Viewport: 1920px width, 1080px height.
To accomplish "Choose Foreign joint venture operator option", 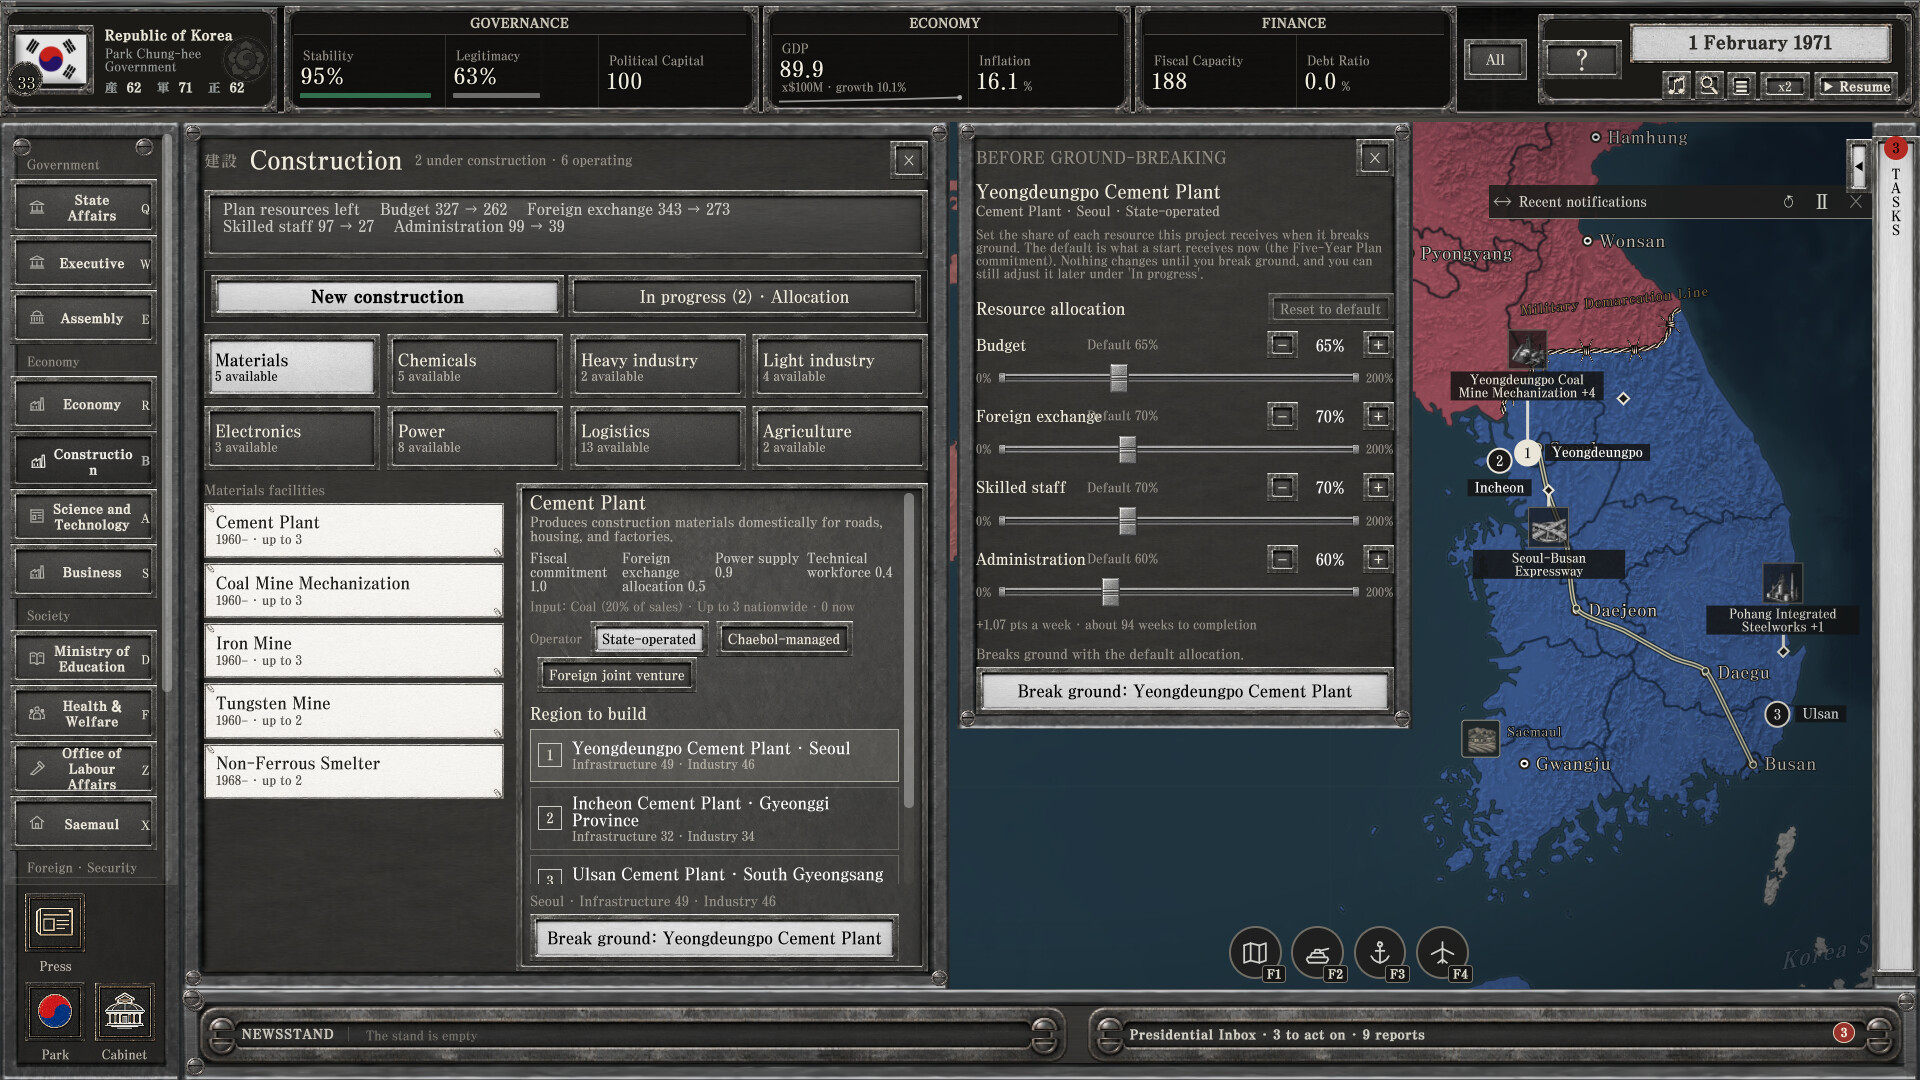I will pos(616,675).
